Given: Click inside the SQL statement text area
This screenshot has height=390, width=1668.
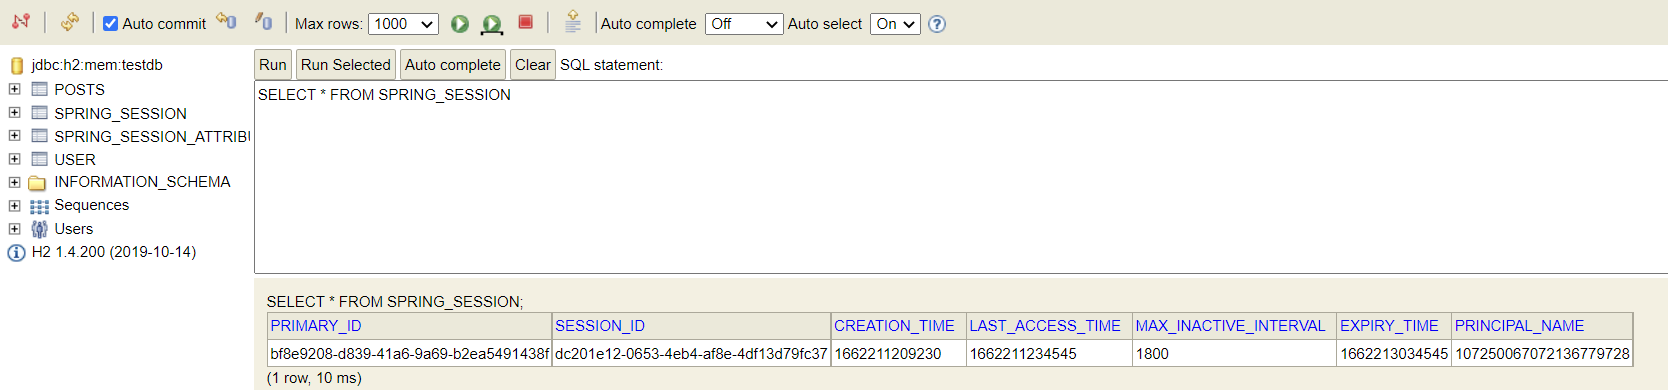Looking at the screenshot, I should click(x=961, y=177).
